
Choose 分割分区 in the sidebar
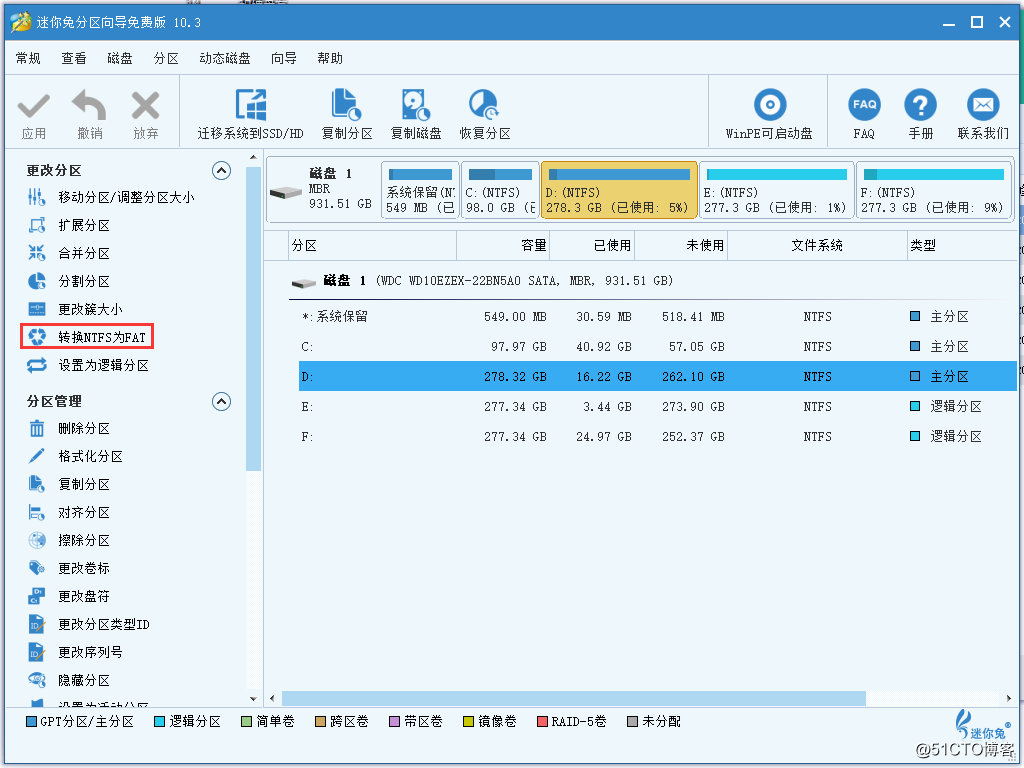click(x=69, y=281)
